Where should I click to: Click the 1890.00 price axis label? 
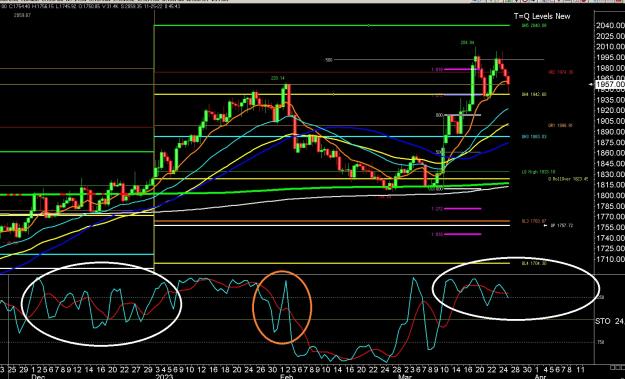(610, 132)
